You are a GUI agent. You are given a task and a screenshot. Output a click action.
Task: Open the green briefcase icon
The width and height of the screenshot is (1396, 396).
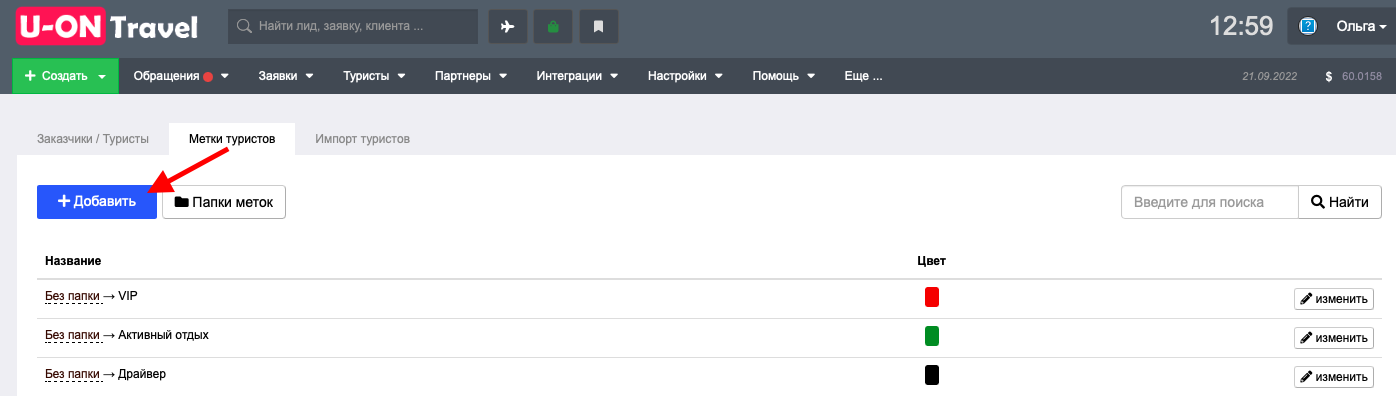(x=553, y=27)
